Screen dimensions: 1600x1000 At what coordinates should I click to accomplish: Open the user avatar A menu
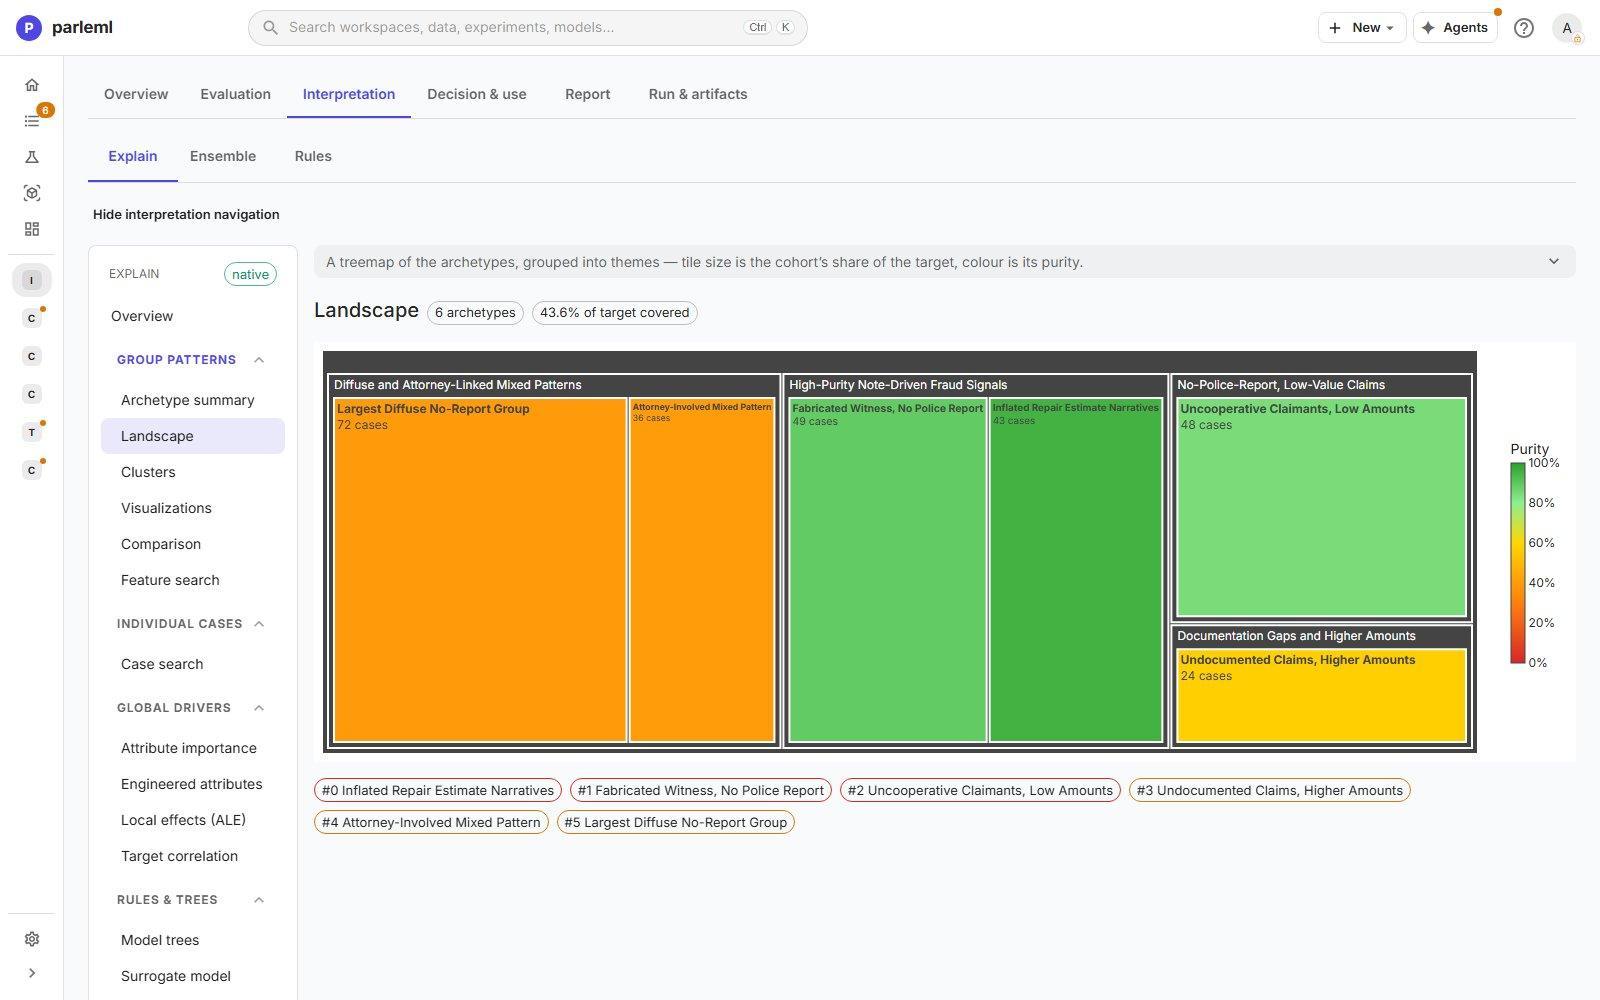point(1566,28)
